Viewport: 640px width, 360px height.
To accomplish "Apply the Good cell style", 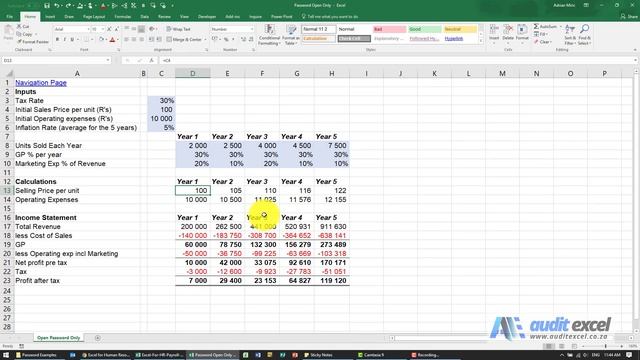I will 424,29.
